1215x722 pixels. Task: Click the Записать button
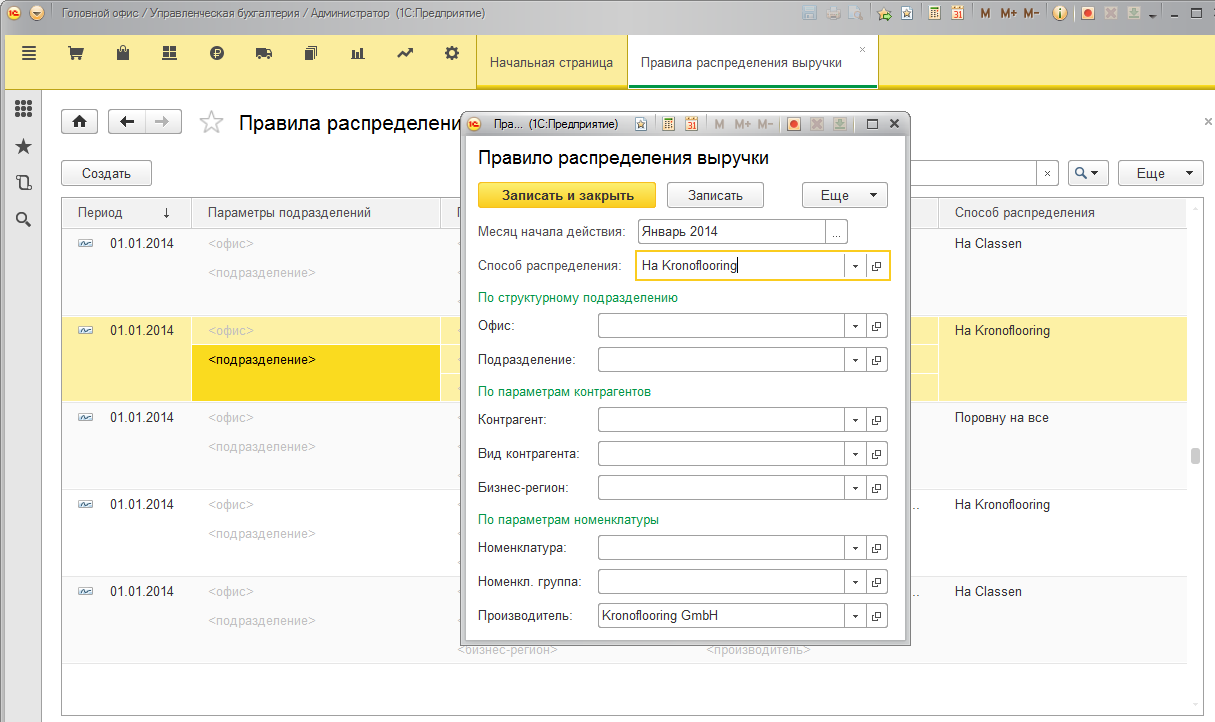click(x=715, y=195)
